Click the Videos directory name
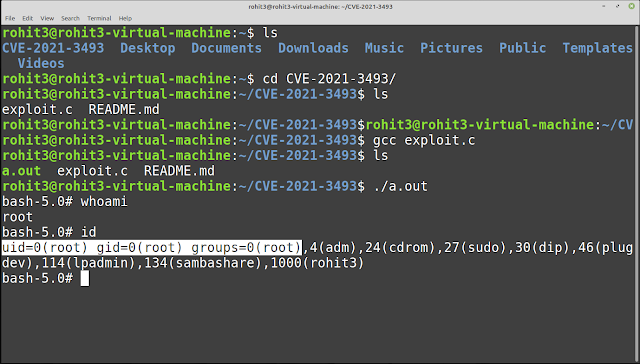Screen dimensions: 640x364 (x=41, y=64)
